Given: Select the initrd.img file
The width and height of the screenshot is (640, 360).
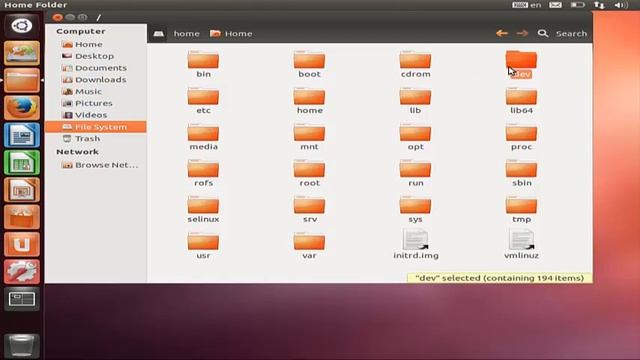Looking at the screenshot, I should tap(416, 244).
